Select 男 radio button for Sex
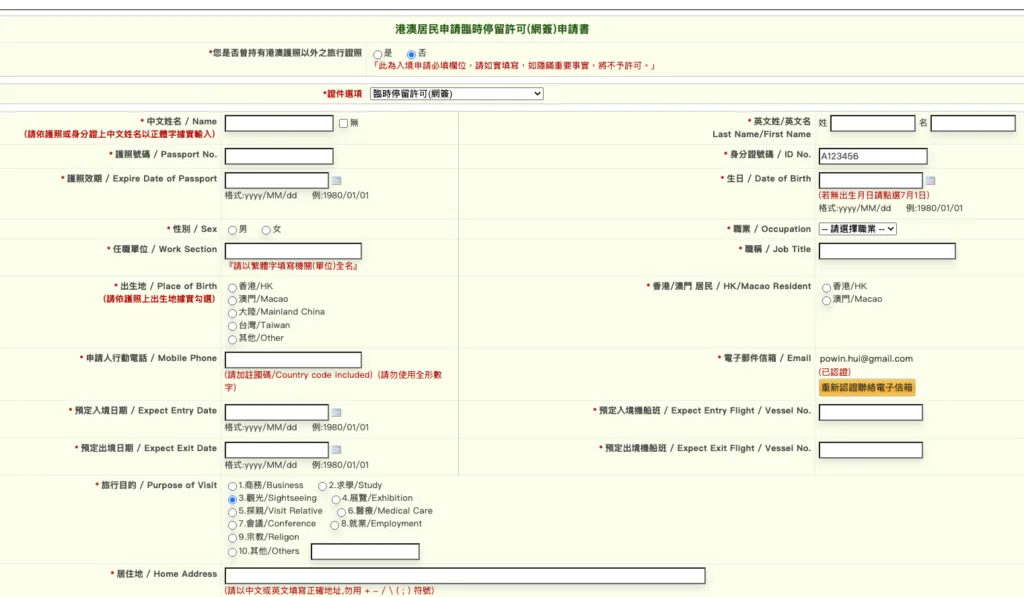The width and height of the screenshot is (1024, 597). pyautogui.click(x=232, y=230)
